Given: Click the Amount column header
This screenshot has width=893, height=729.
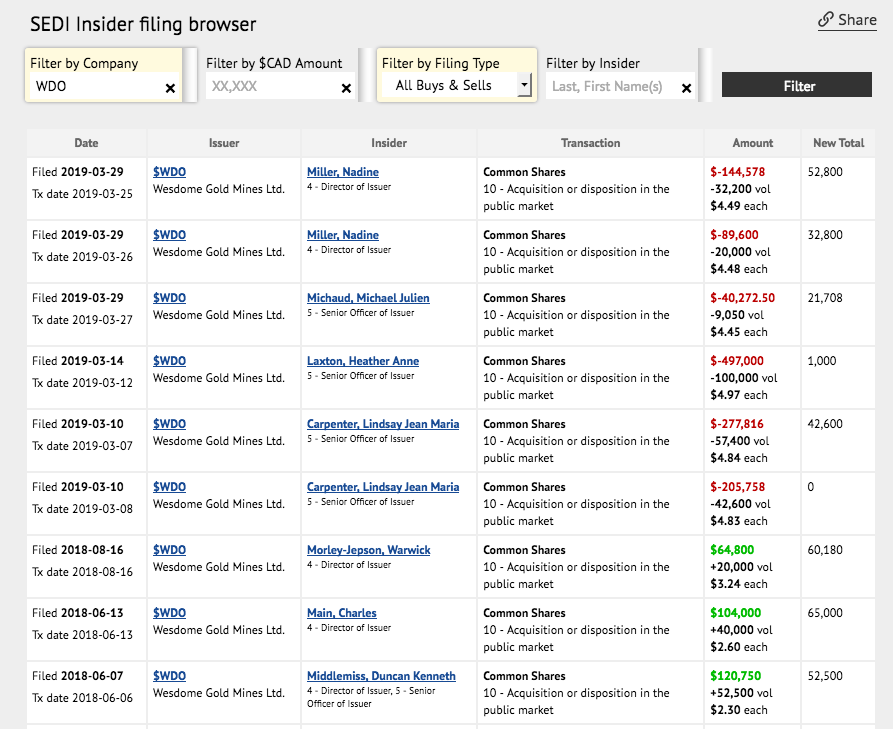Looking at the screenshot, I should coord(753,143).
